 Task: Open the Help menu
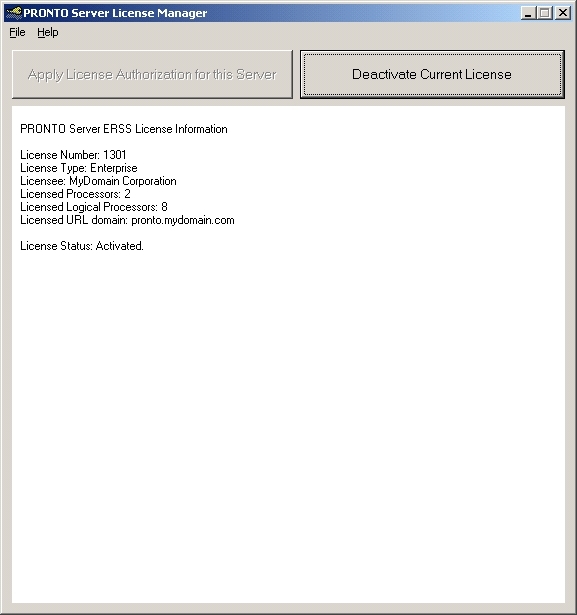[48, 32]
